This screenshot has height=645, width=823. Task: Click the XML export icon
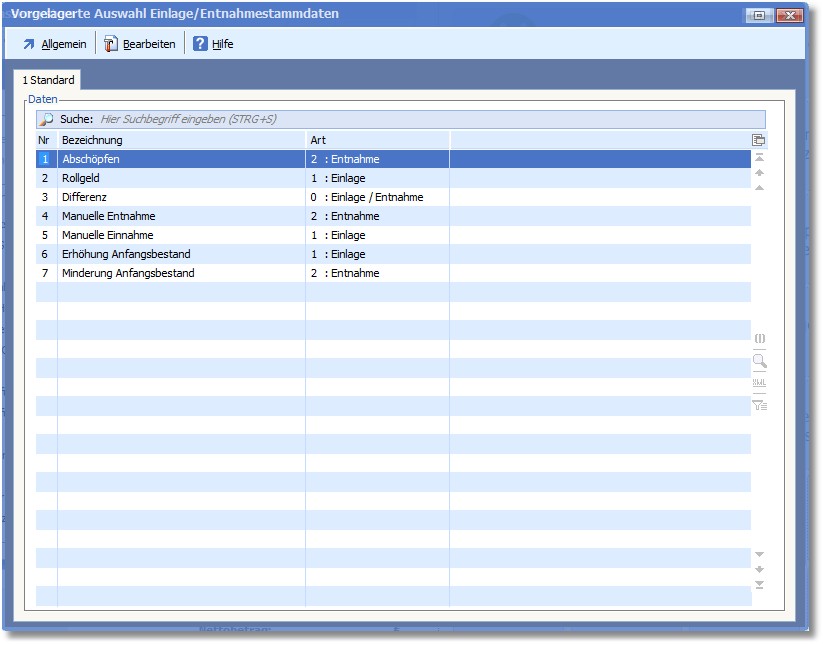click(759, 383)
